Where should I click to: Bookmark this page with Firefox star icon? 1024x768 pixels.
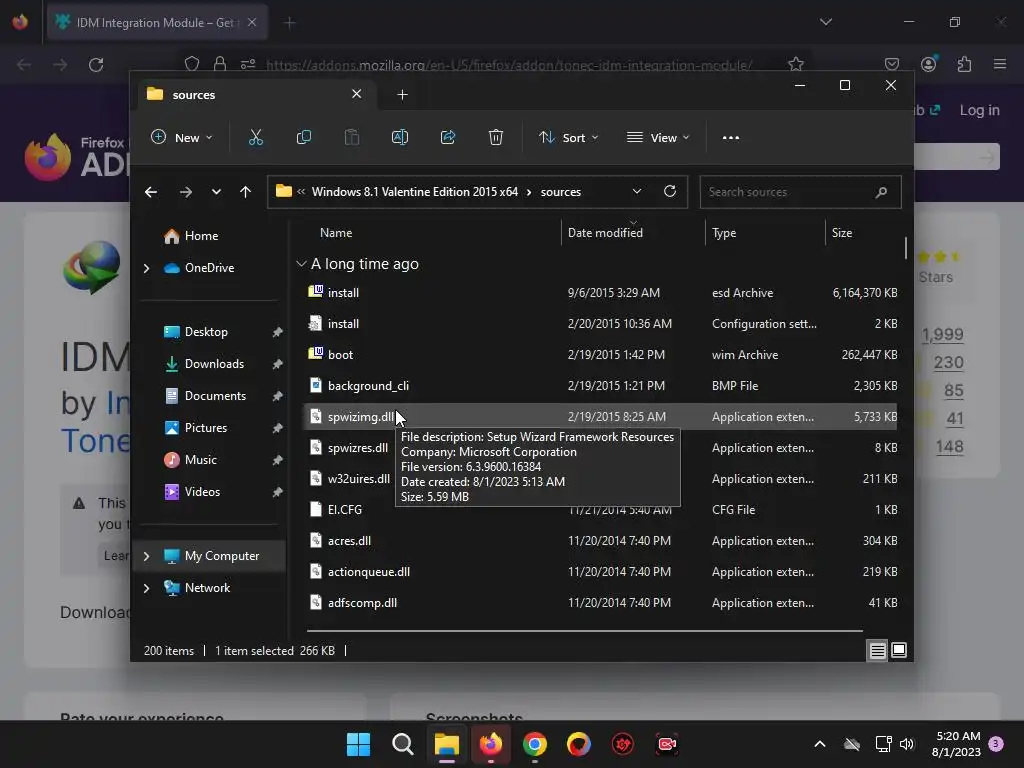pos(795,64)
